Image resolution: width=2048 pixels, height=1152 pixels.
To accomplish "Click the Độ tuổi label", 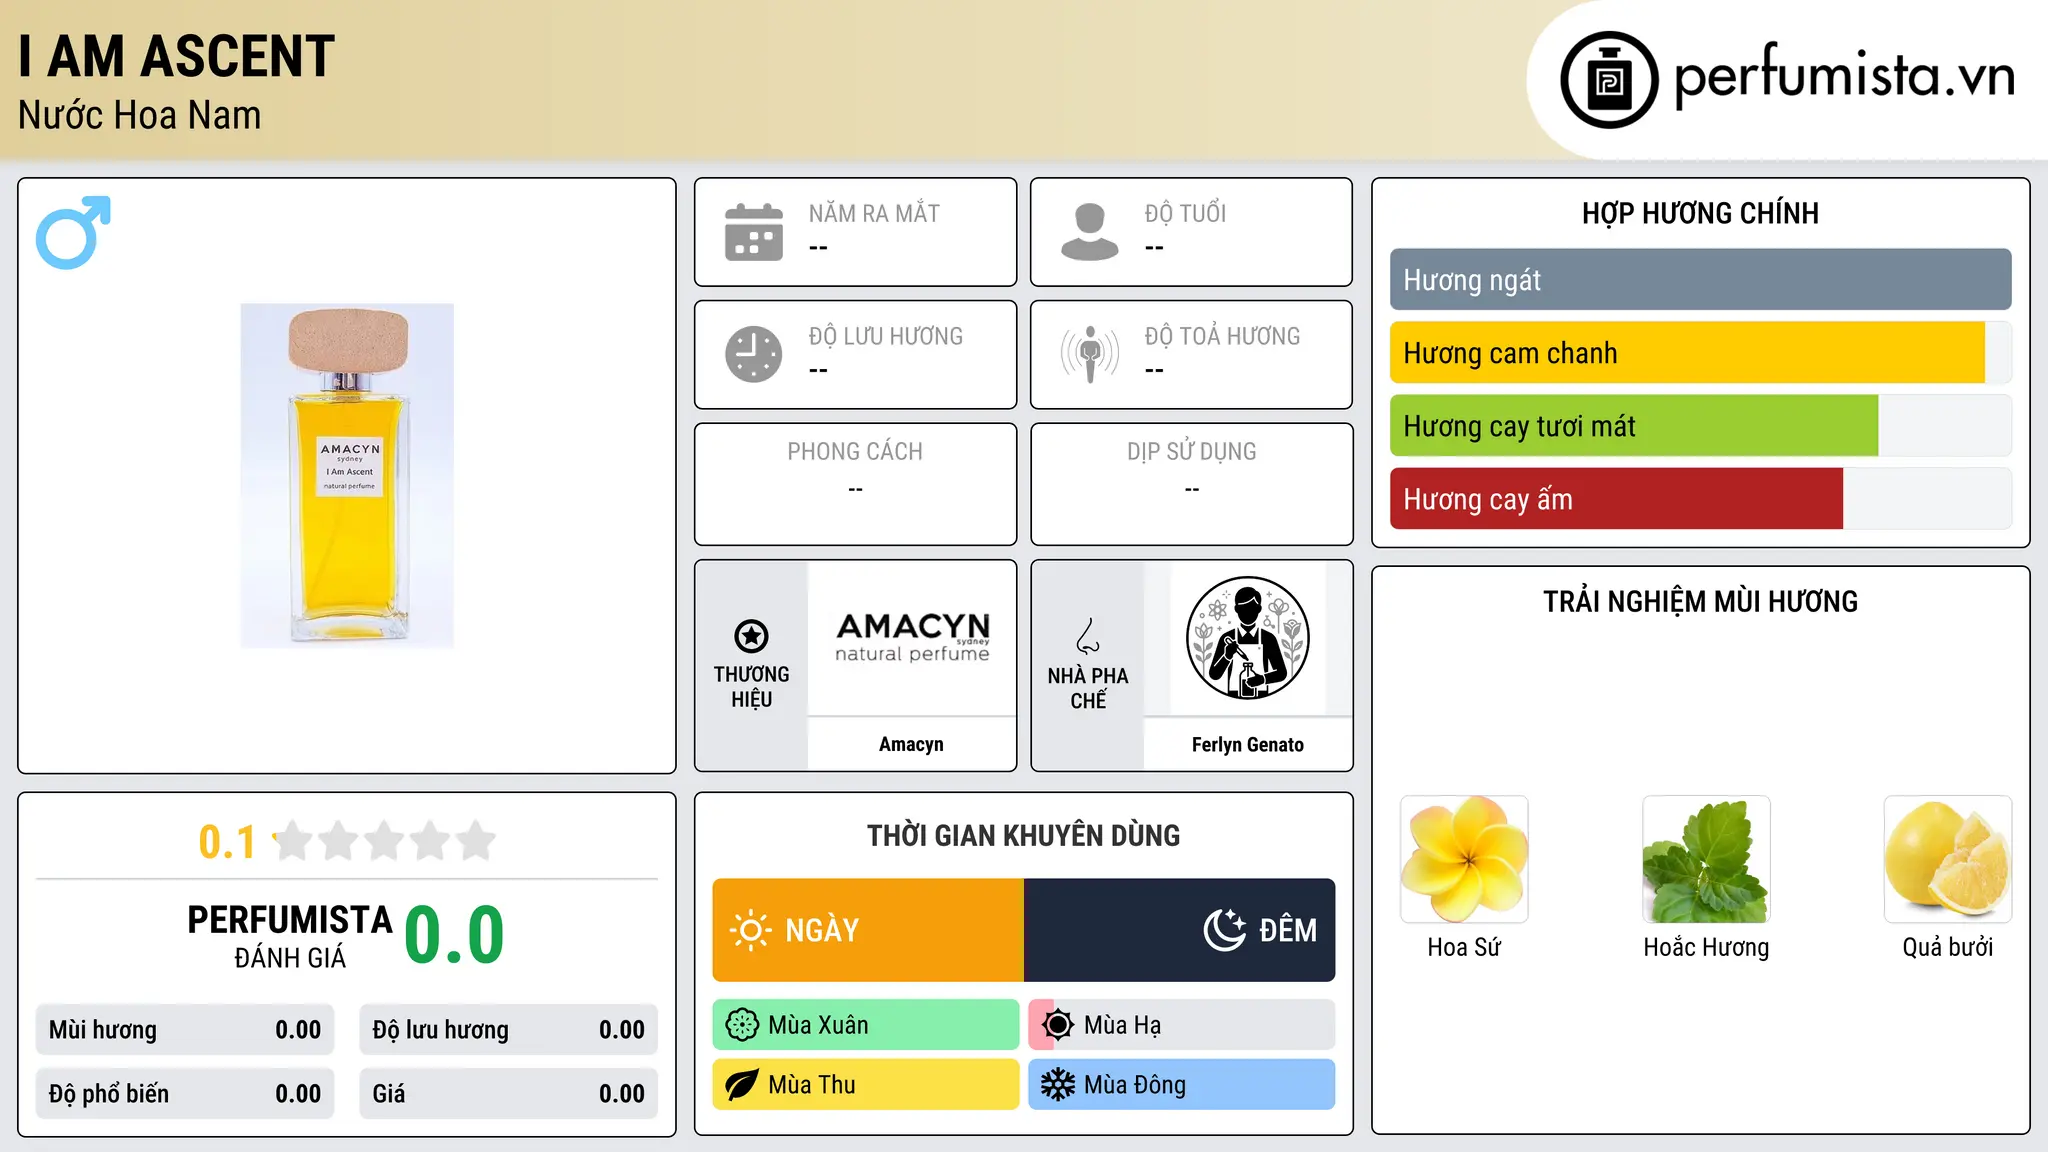I will [1185, 213].
